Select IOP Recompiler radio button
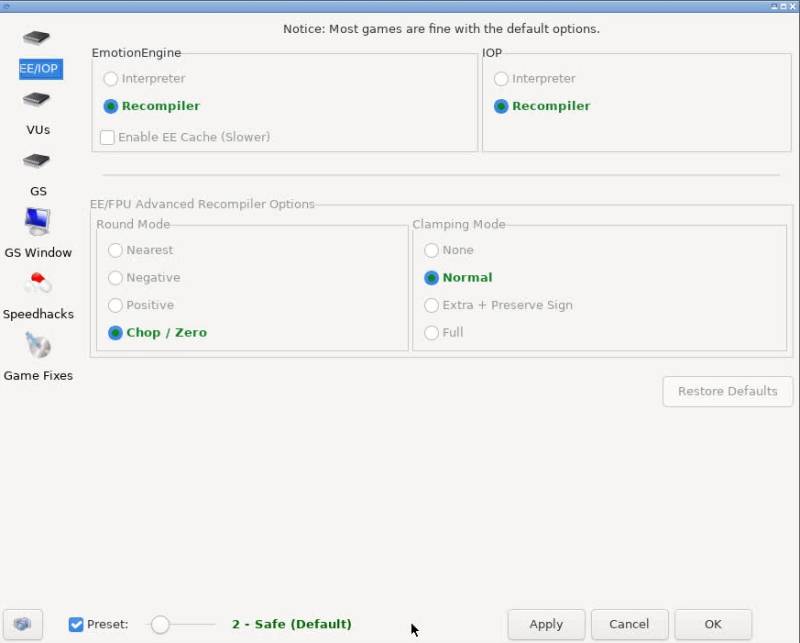Viewport: 800px width, 643px height. coord(501,106)
